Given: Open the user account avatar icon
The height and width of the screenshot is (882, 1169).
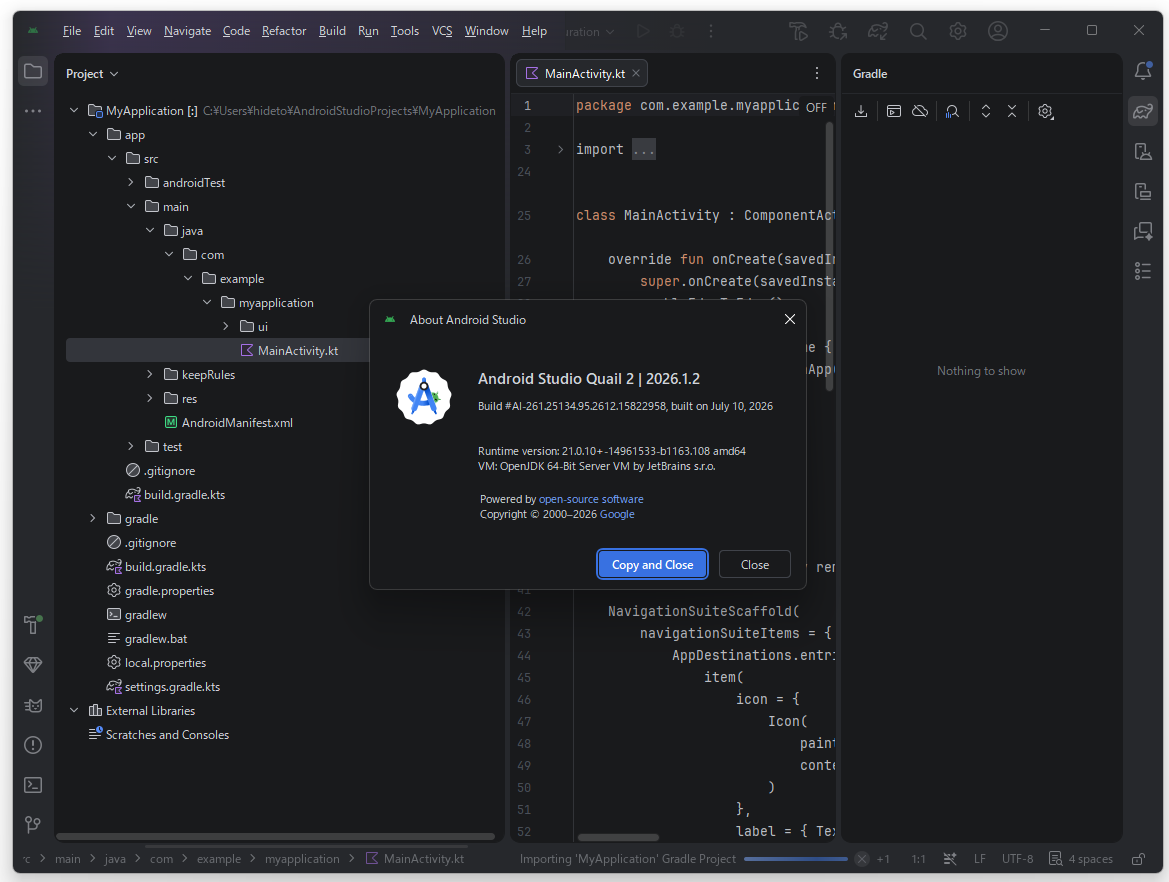Looking at the screenshot, I should (x=998, y=31).
